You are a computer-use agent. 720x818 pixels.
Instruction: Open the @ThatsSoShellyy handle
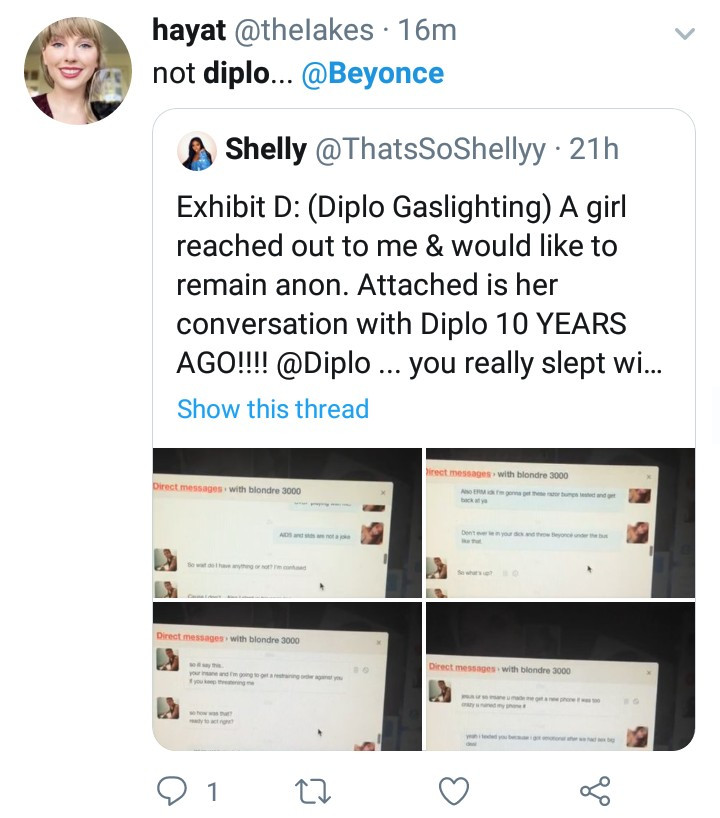coord(432,150)
